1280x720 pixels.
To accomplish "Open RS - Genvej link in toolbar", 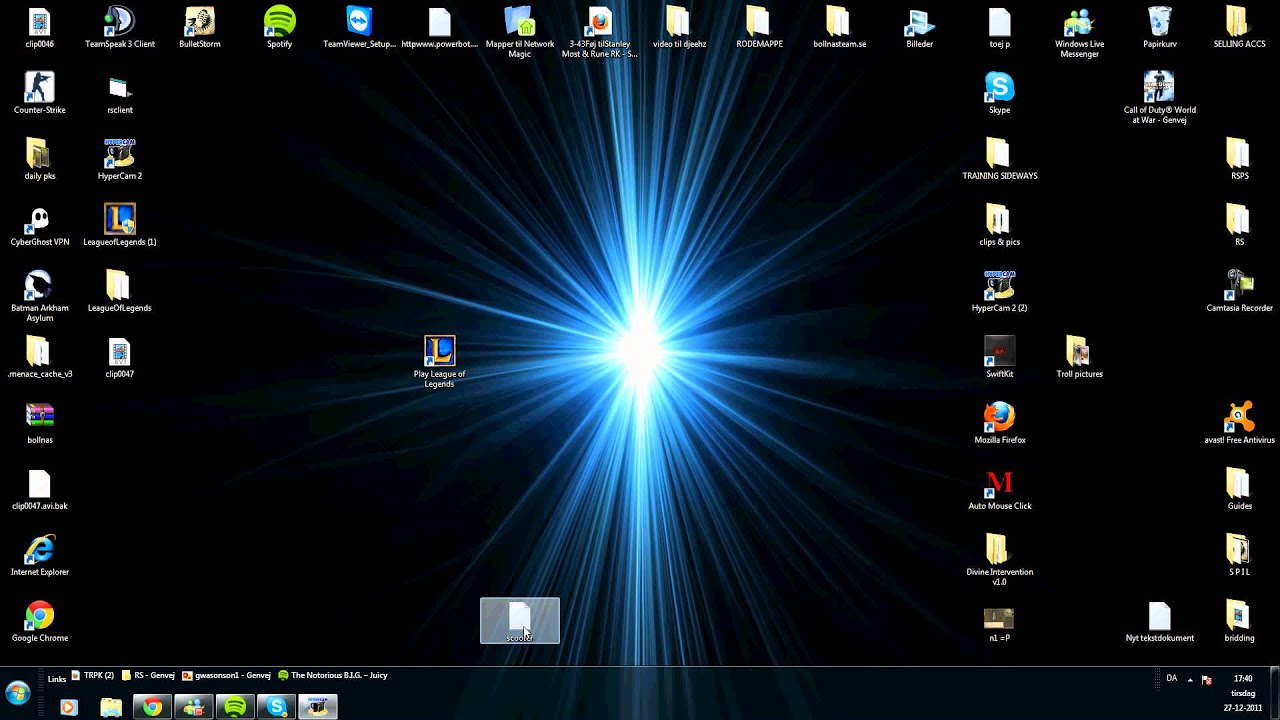I will [149, 676].
